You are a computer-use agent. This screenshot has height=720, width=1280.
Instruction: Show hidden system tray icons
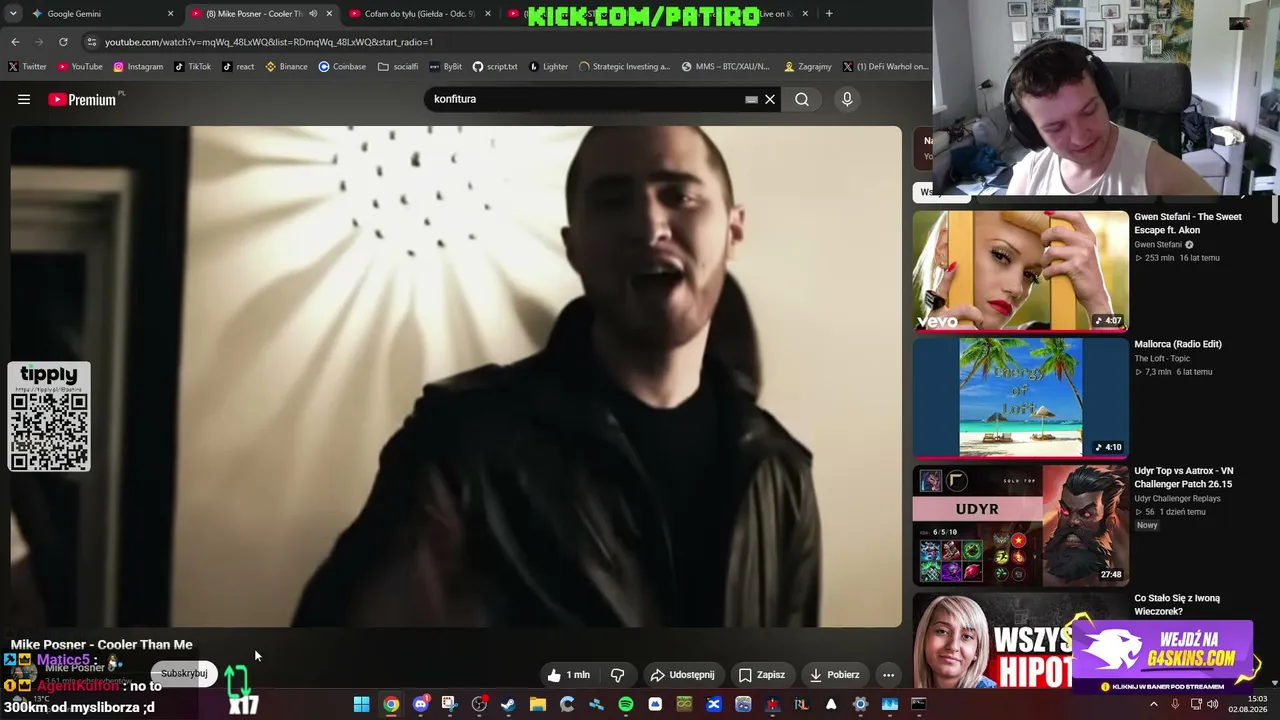[1153, 704]
